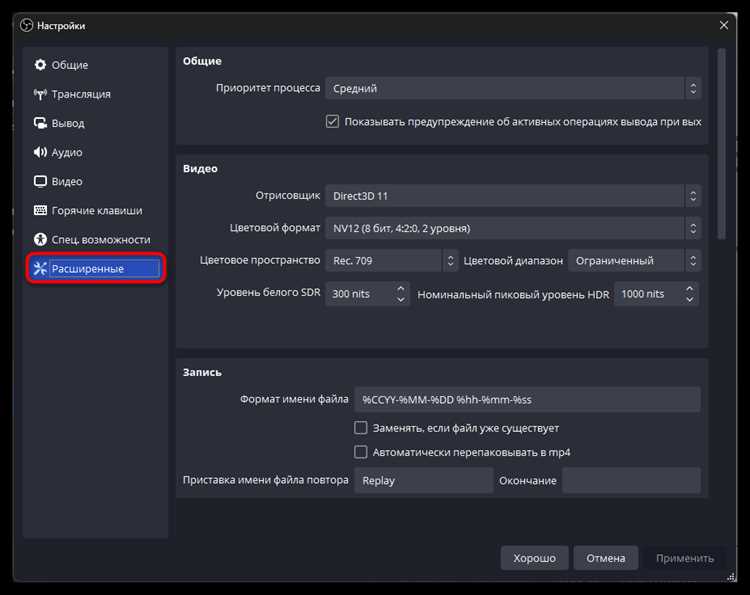Click the tools icon beside Расширенные
The width and height of the screenshot is (750, 595).
pos(40,268)
